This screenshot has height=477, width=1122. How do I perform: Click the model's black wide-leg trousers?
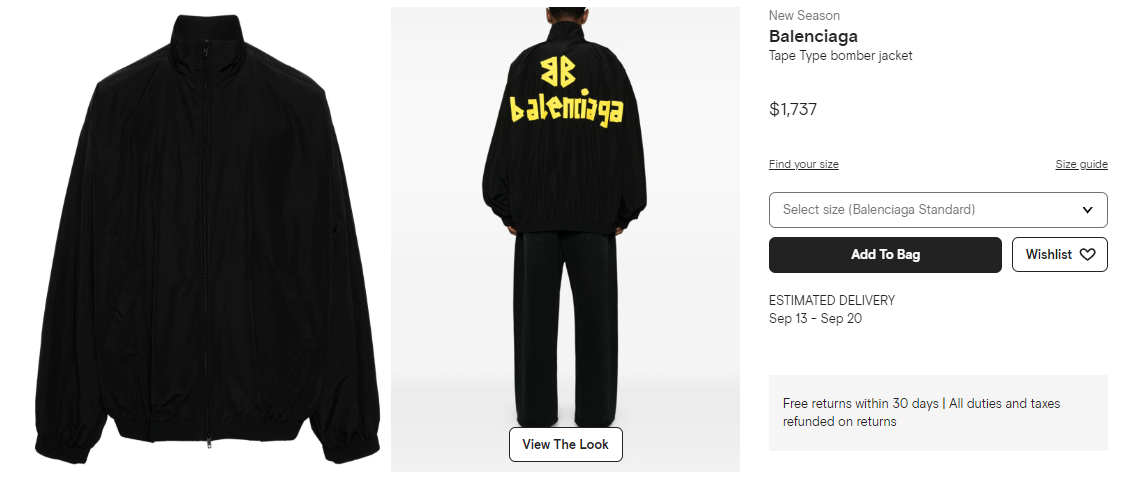click(566, 329)
